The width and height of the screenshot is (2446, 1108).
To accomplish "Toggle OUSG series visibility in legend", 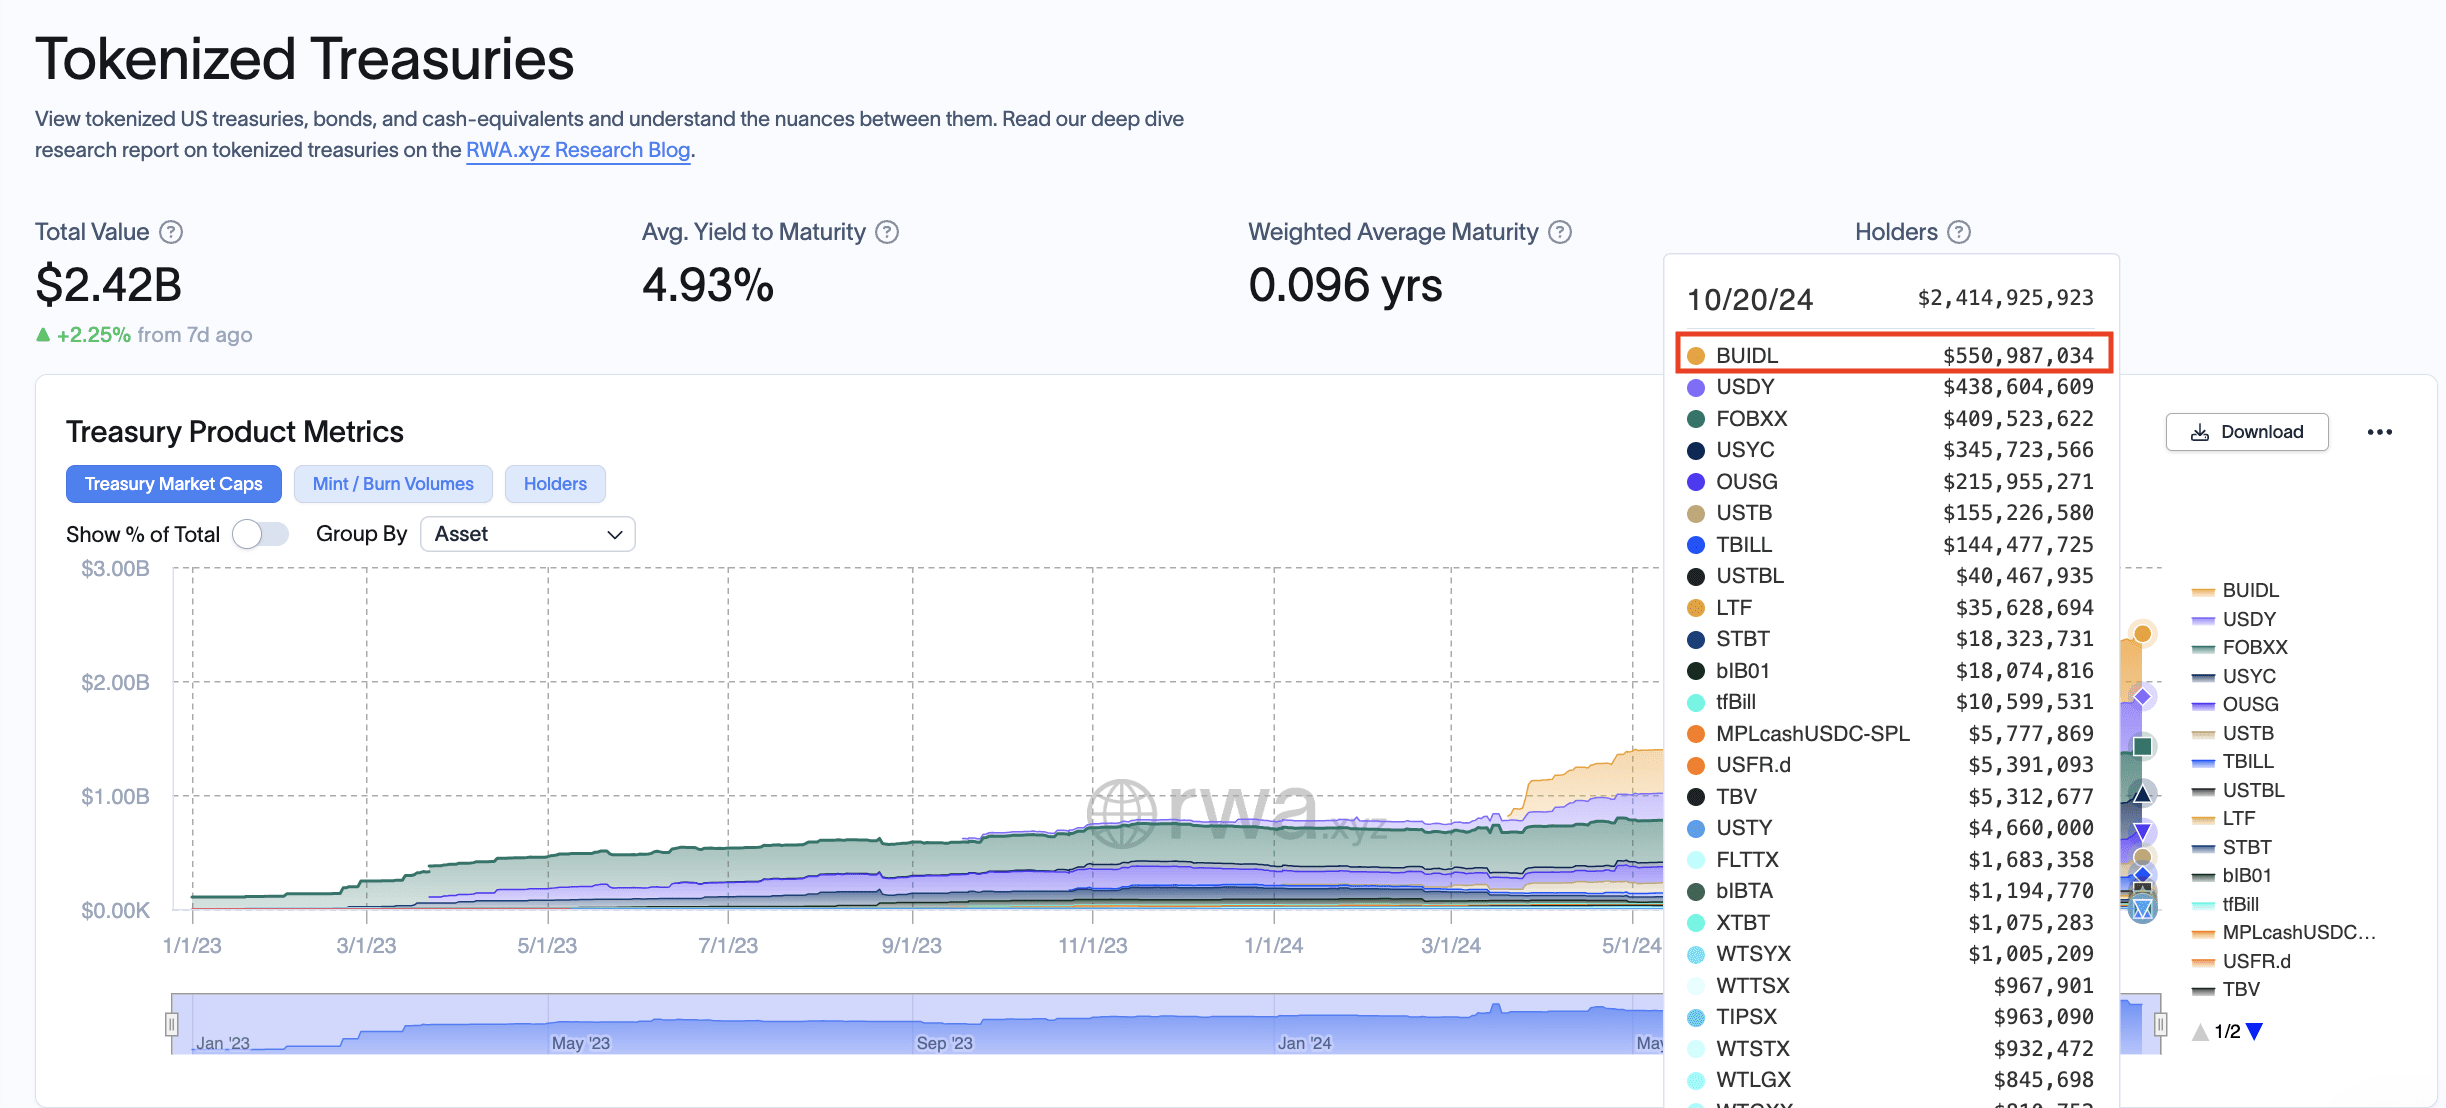I will (x=2250, y=704).
